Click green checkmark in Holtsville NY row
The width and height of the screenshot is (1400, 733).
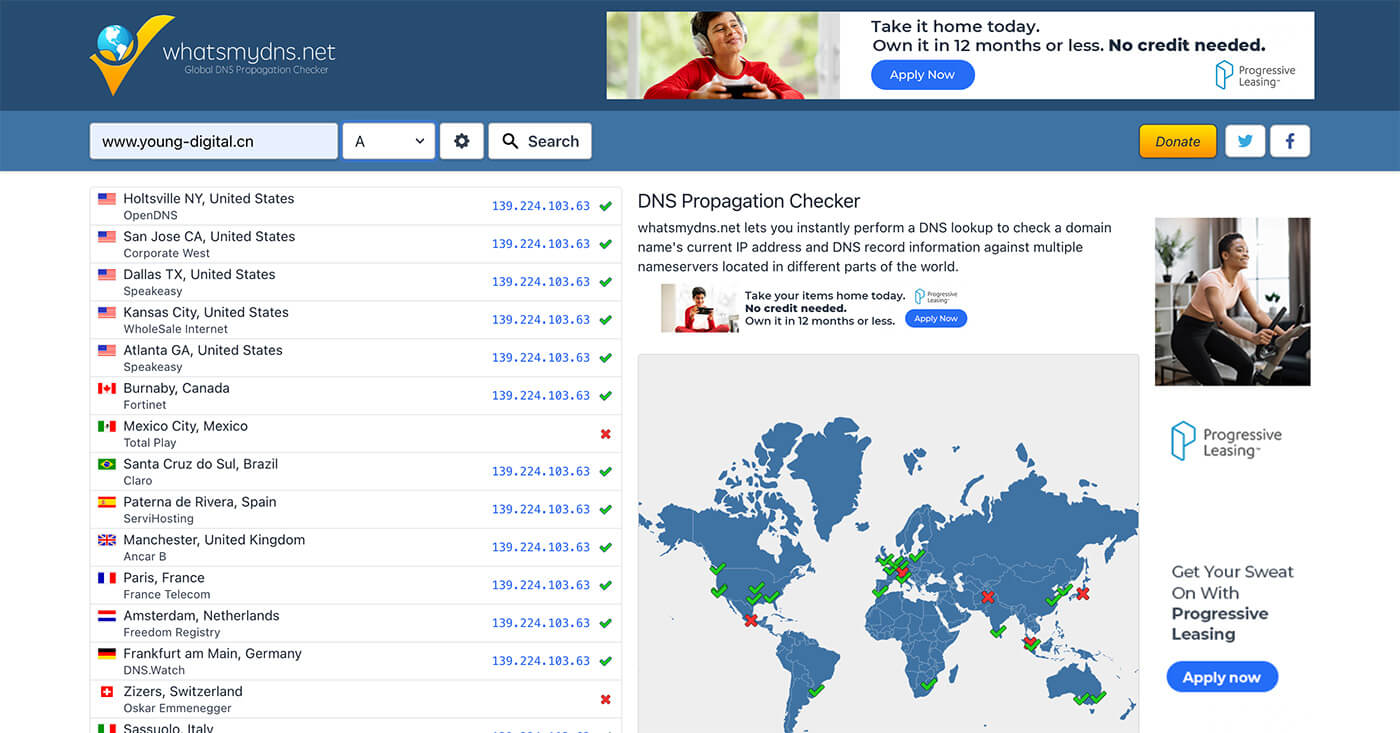[605, 206]
